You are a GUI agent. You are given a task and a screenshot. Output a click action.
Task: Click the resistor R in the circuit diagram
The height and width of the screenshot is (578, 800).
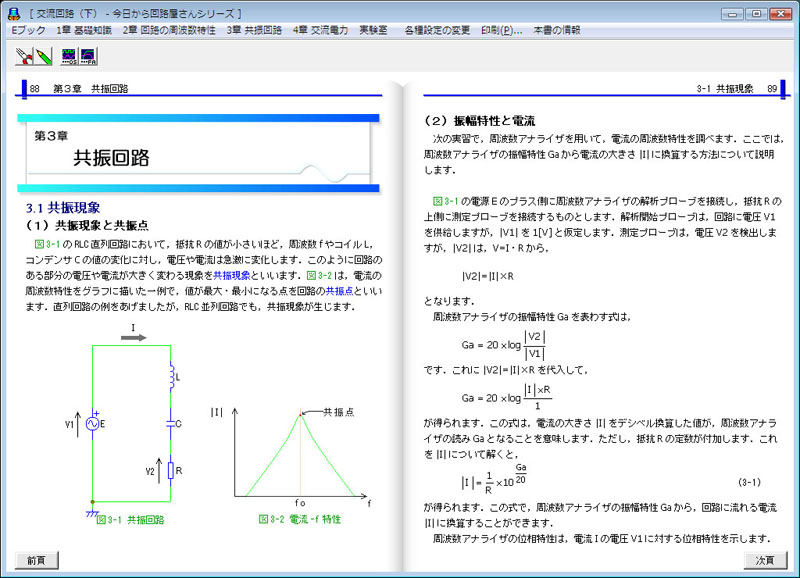pyautogui.click(x=171, y=471)
